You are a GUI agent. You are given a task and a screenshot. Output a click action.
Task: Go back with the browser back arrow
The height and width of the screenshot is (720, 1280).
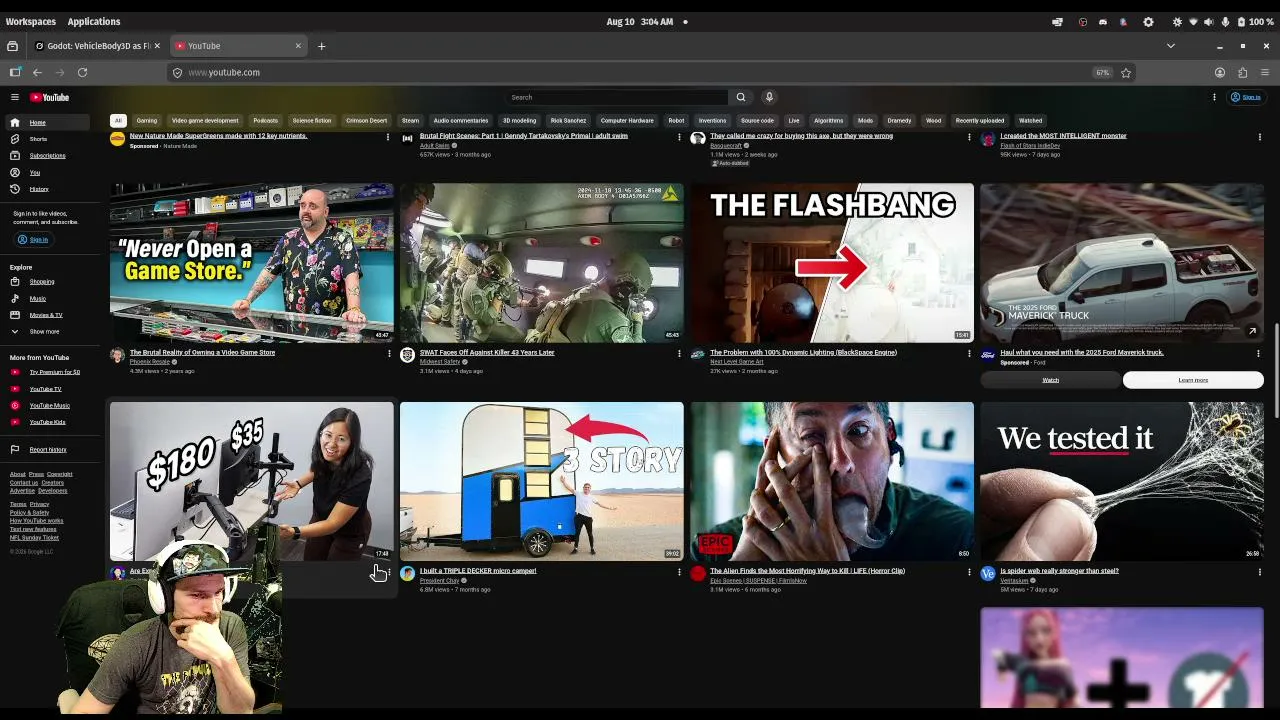(37, 72)
